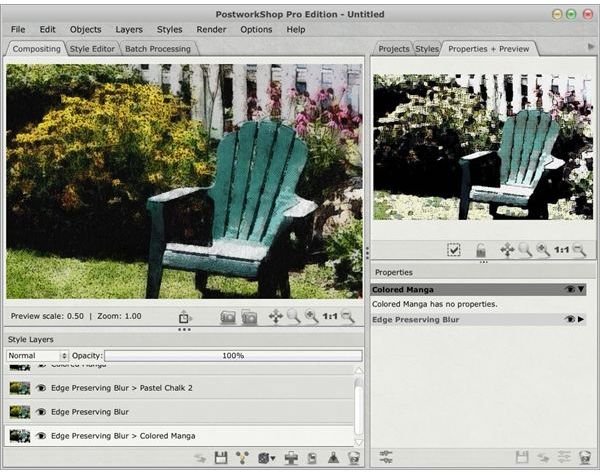Toggle visibility of Edge Preserving Blur > Colored Manga layer
The image size is (600, 475).
pos(41,436)
